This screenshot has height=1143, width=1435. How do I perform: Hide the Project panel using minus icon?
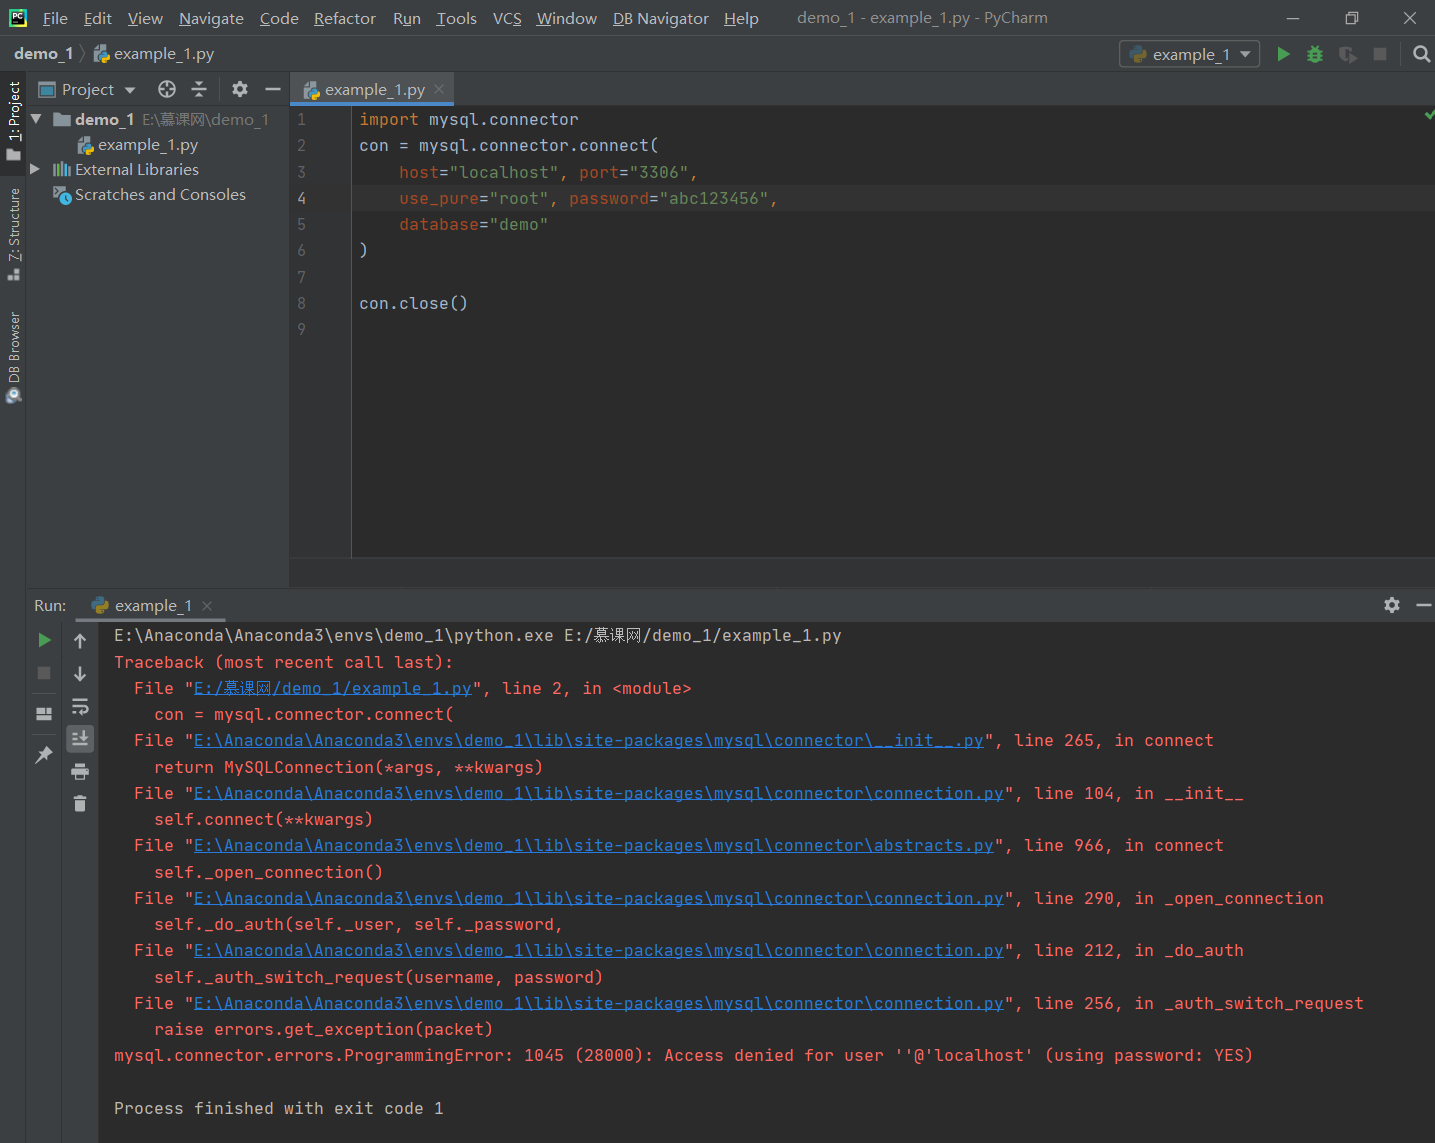click(272, 89)
